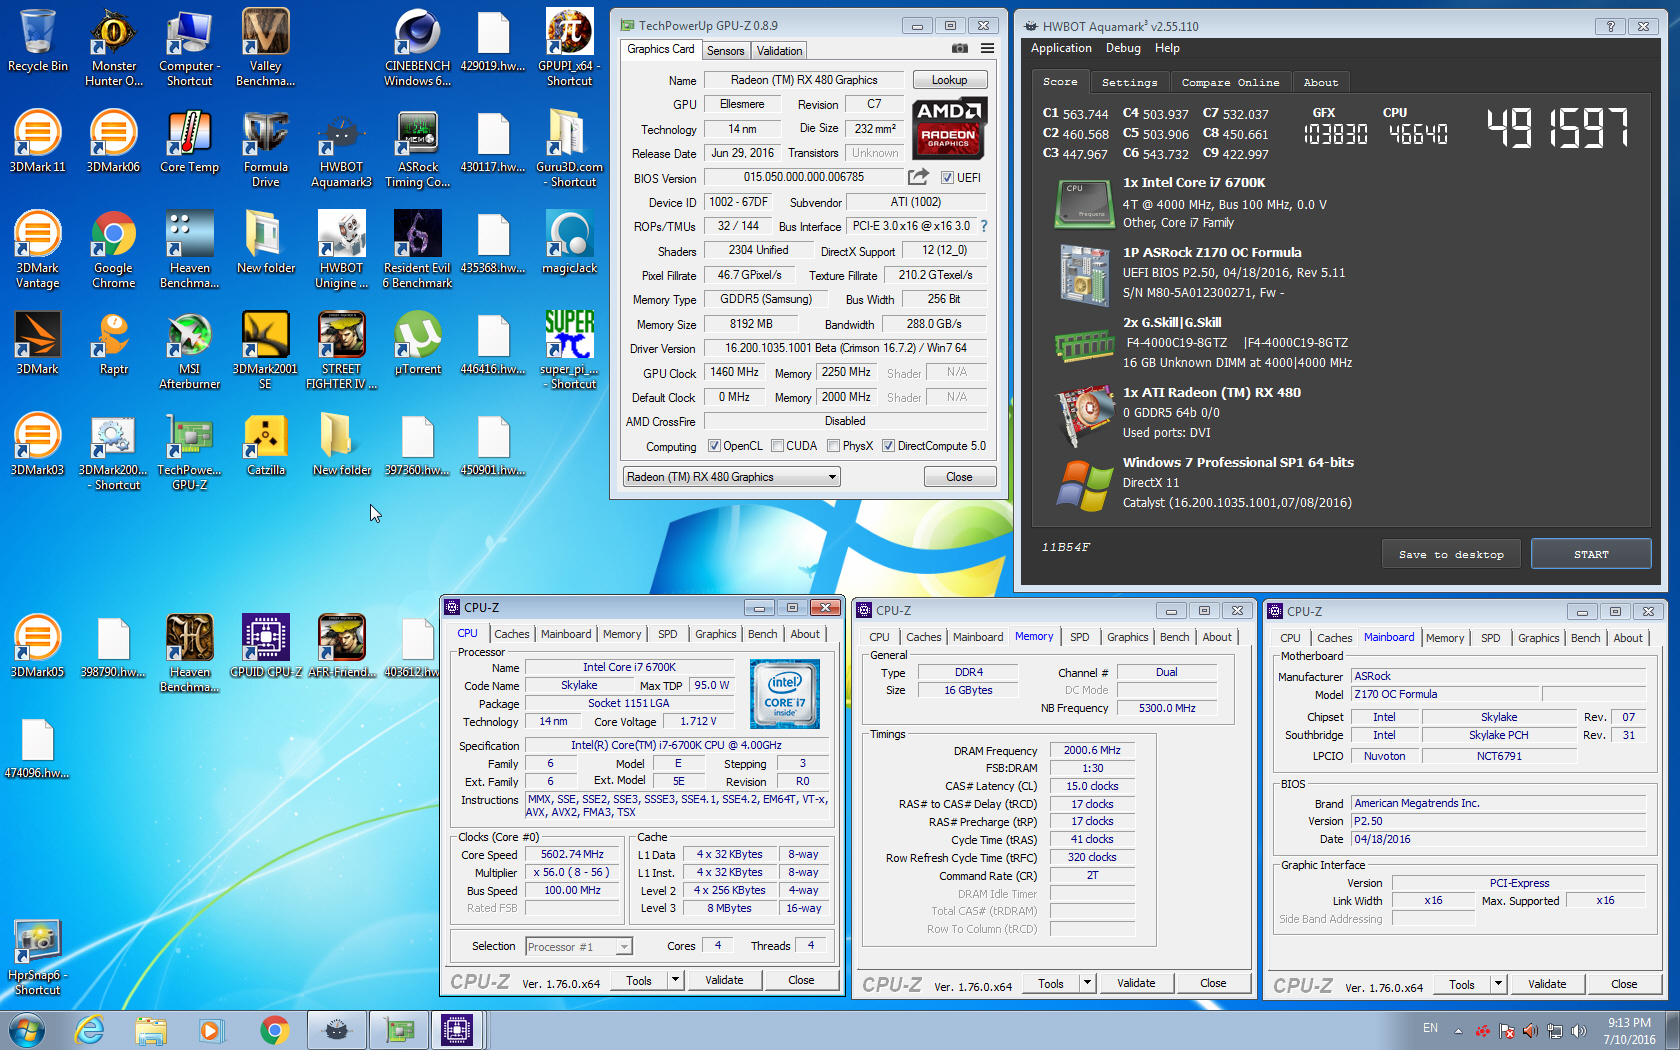Open ASRock Timing Configurator icon
The image size is (1680, 1050).
(x=418, y=149)
